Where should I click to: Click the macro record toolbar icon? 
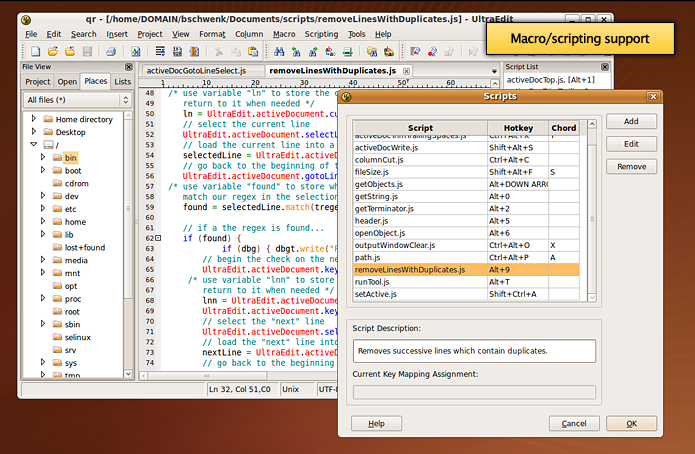click(415, 52)
